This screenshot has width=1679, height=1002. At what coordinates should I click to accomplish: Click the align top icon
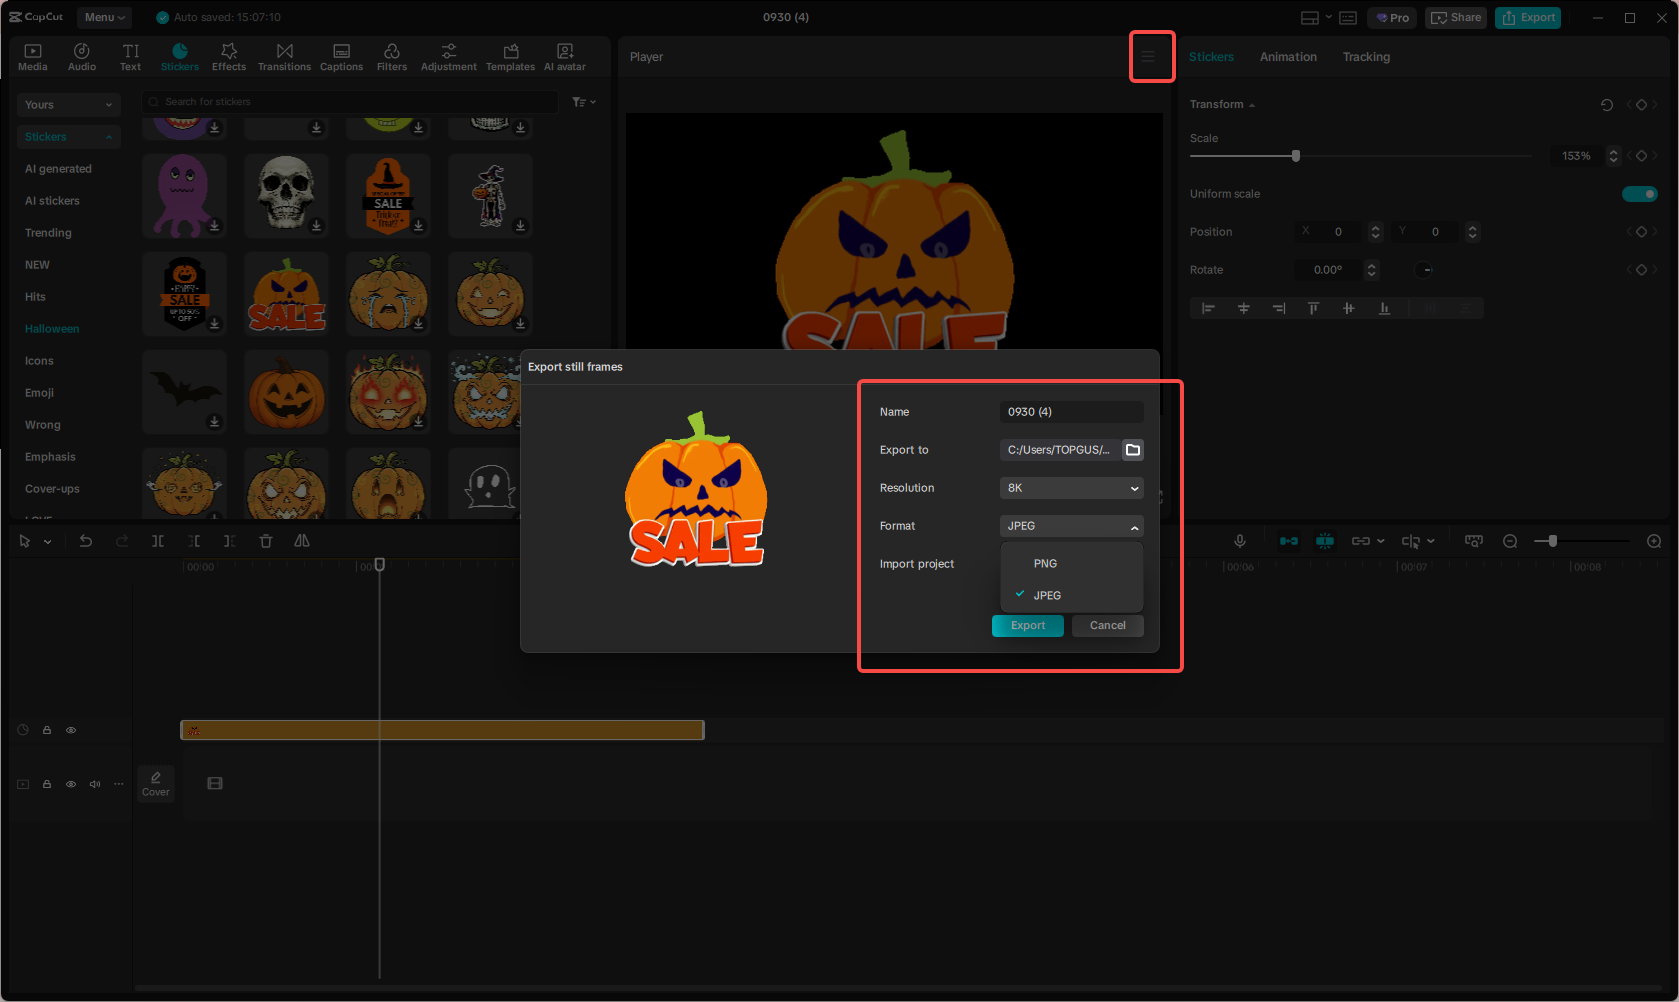[x=1313, y=308]
